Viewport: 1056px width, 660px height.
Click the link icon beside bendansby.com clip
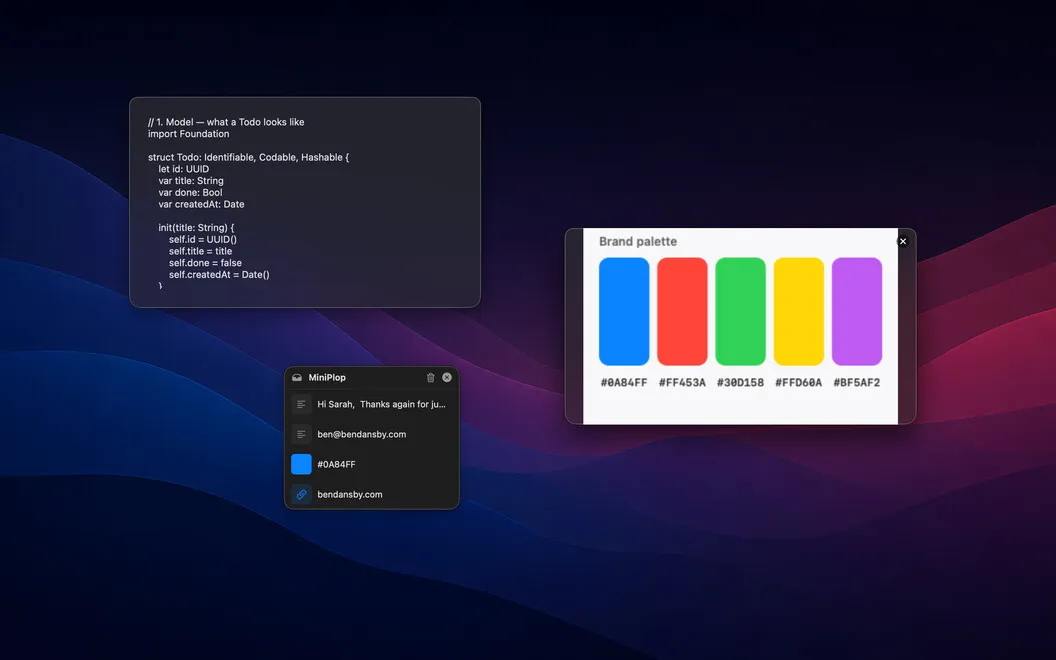(x=301, y=494)
